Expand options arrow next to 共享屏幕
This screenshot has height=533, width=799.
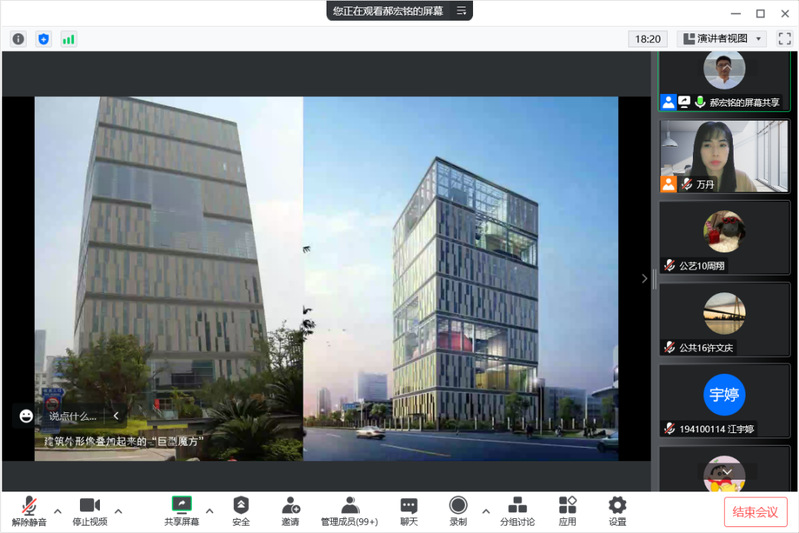click(x=209, y=511)
